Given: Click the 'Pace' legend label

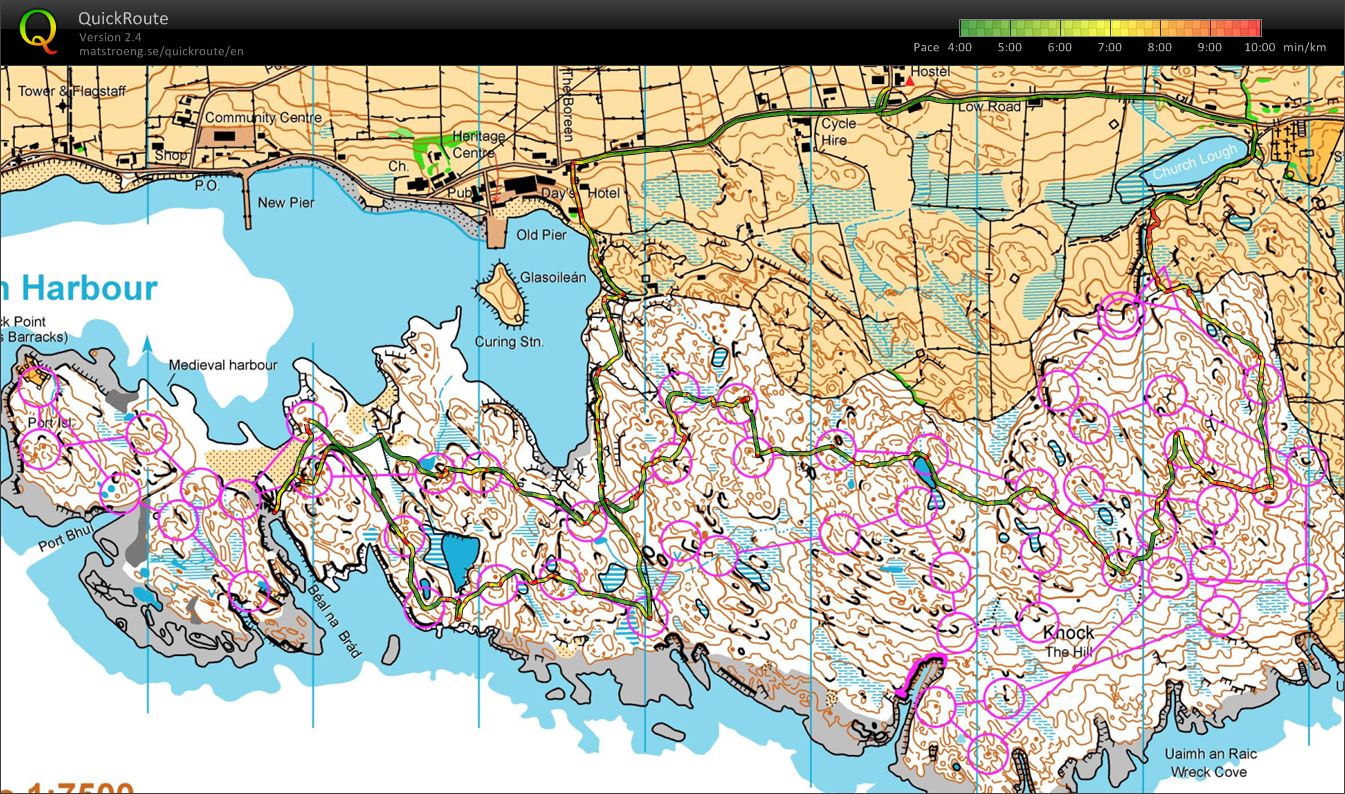Looking at the screenshot, I should pyautogui.click(x=926, y=47).
